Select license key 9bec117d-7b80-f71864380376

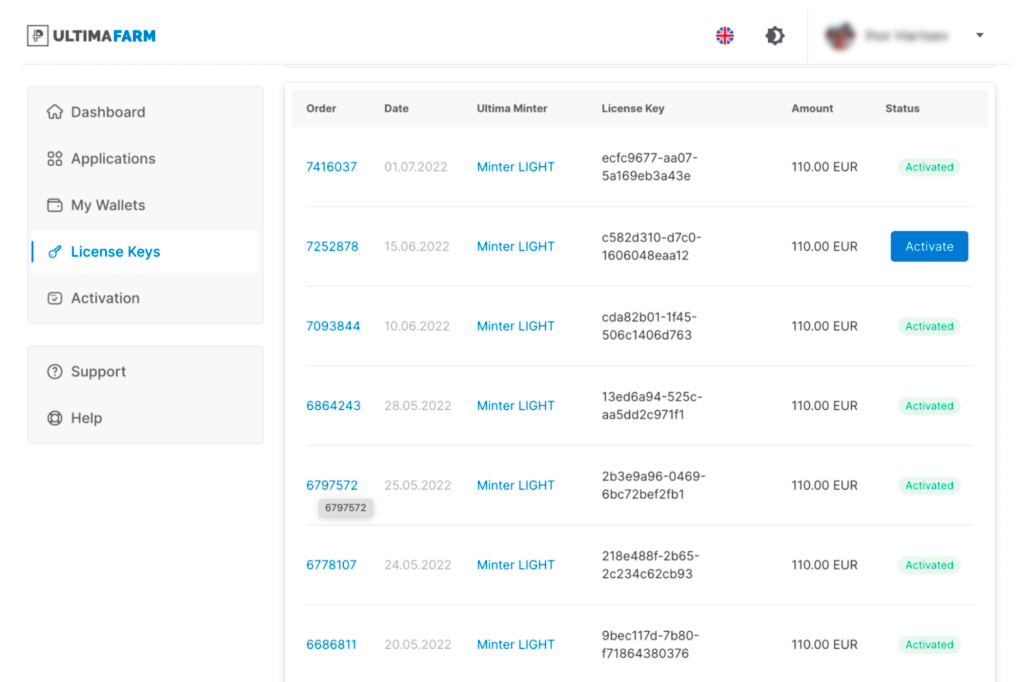click(650, 645)
